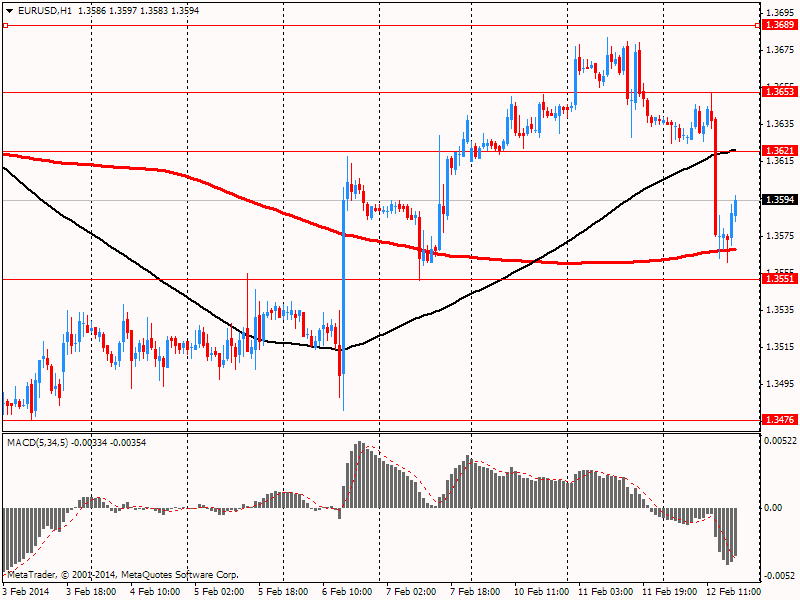Click the 3 Feb 2014 time label
This screenshot has height=600, width=800.
pos(26,591)
